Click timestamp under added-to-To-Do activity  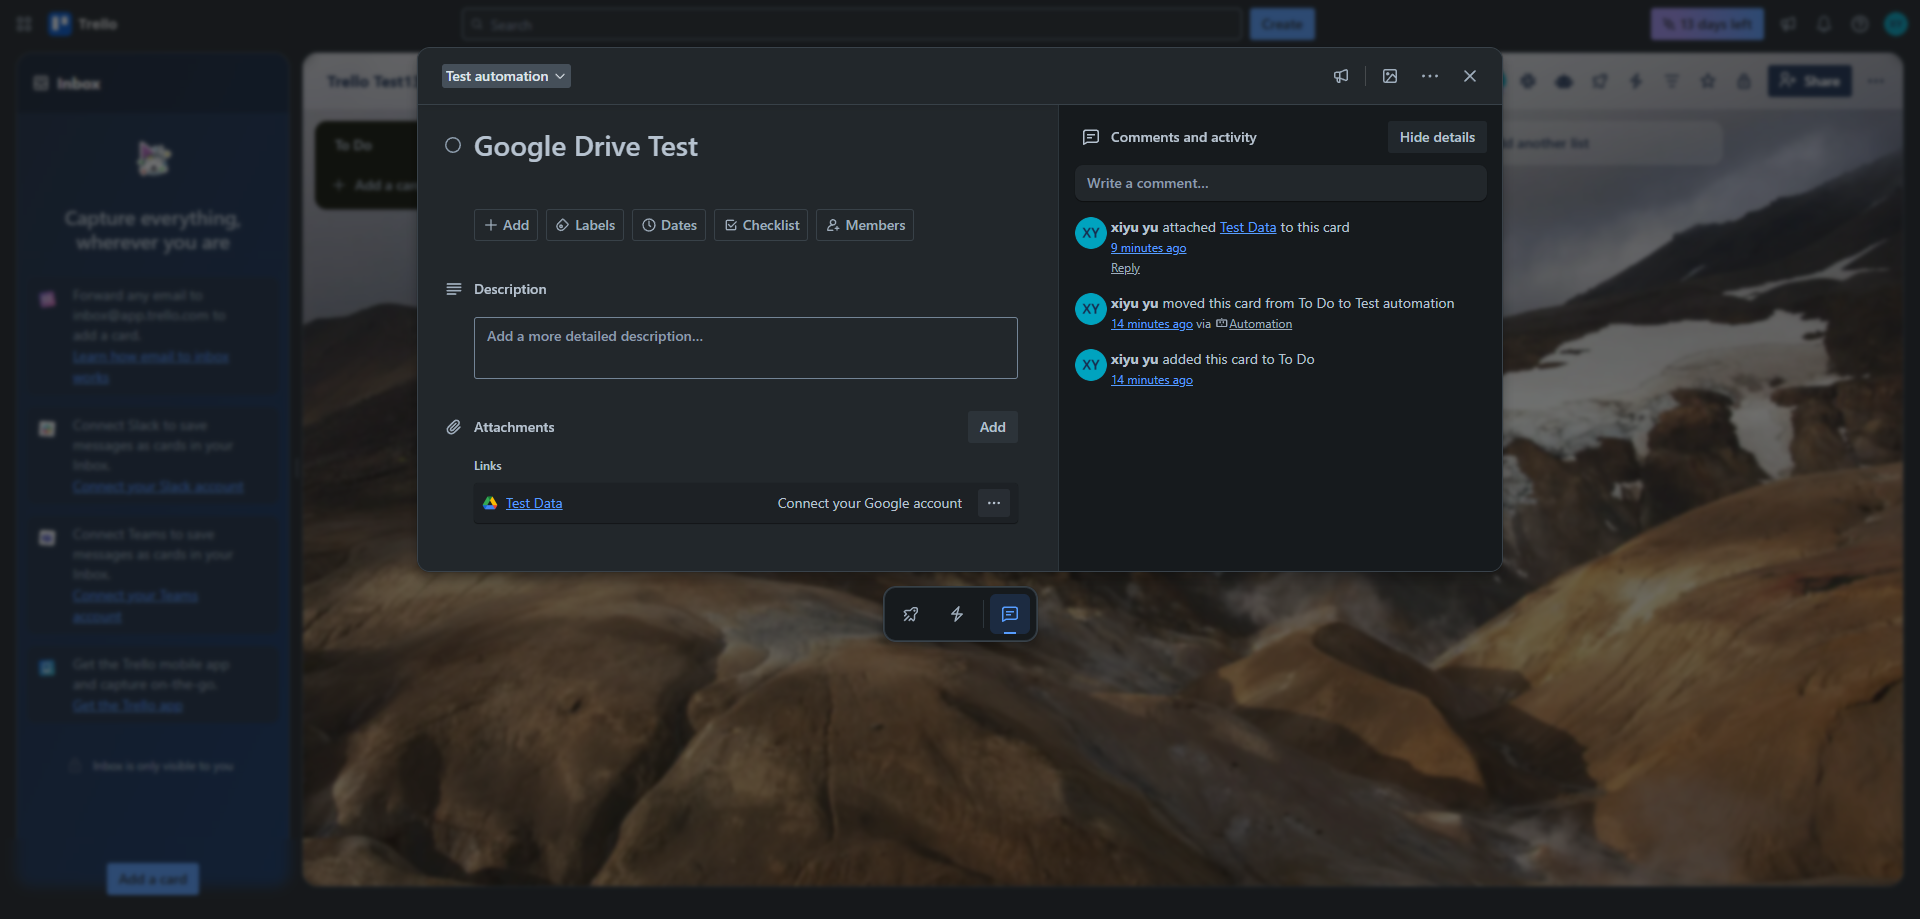click(x=1152, y=380)
